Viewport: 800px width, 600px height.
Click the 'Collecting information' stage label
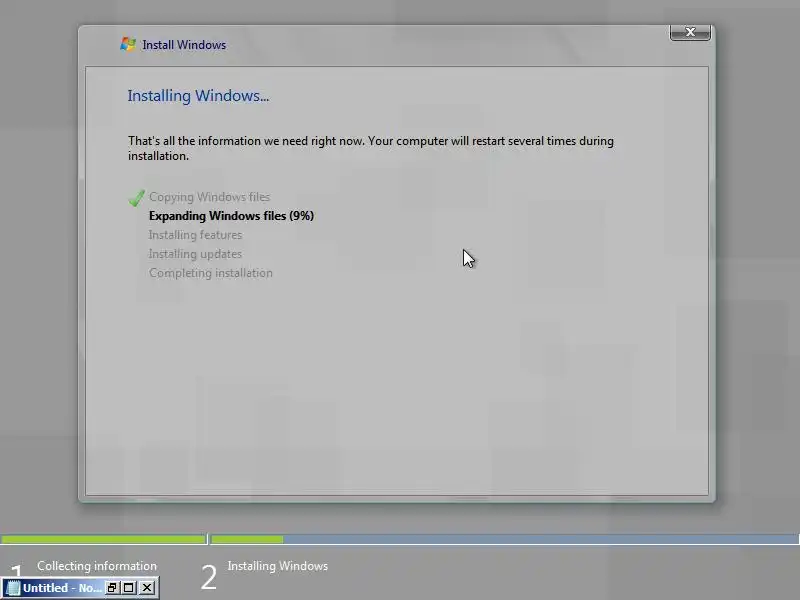[97, 566]
